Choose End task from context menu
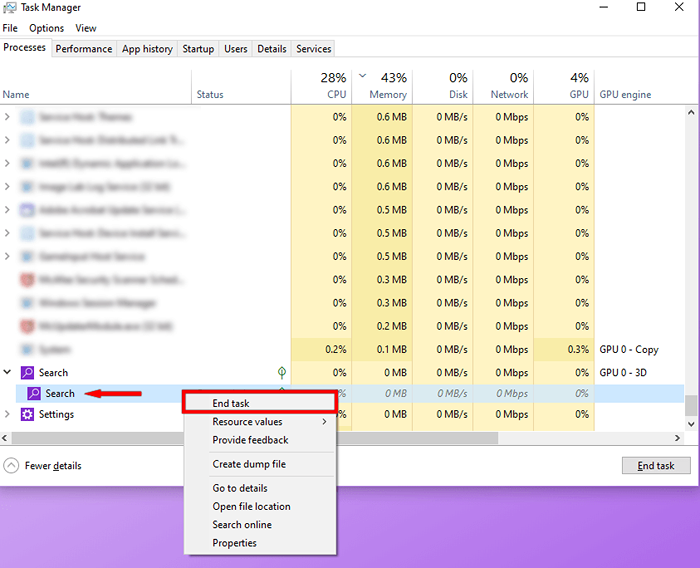 pos(259,403)
